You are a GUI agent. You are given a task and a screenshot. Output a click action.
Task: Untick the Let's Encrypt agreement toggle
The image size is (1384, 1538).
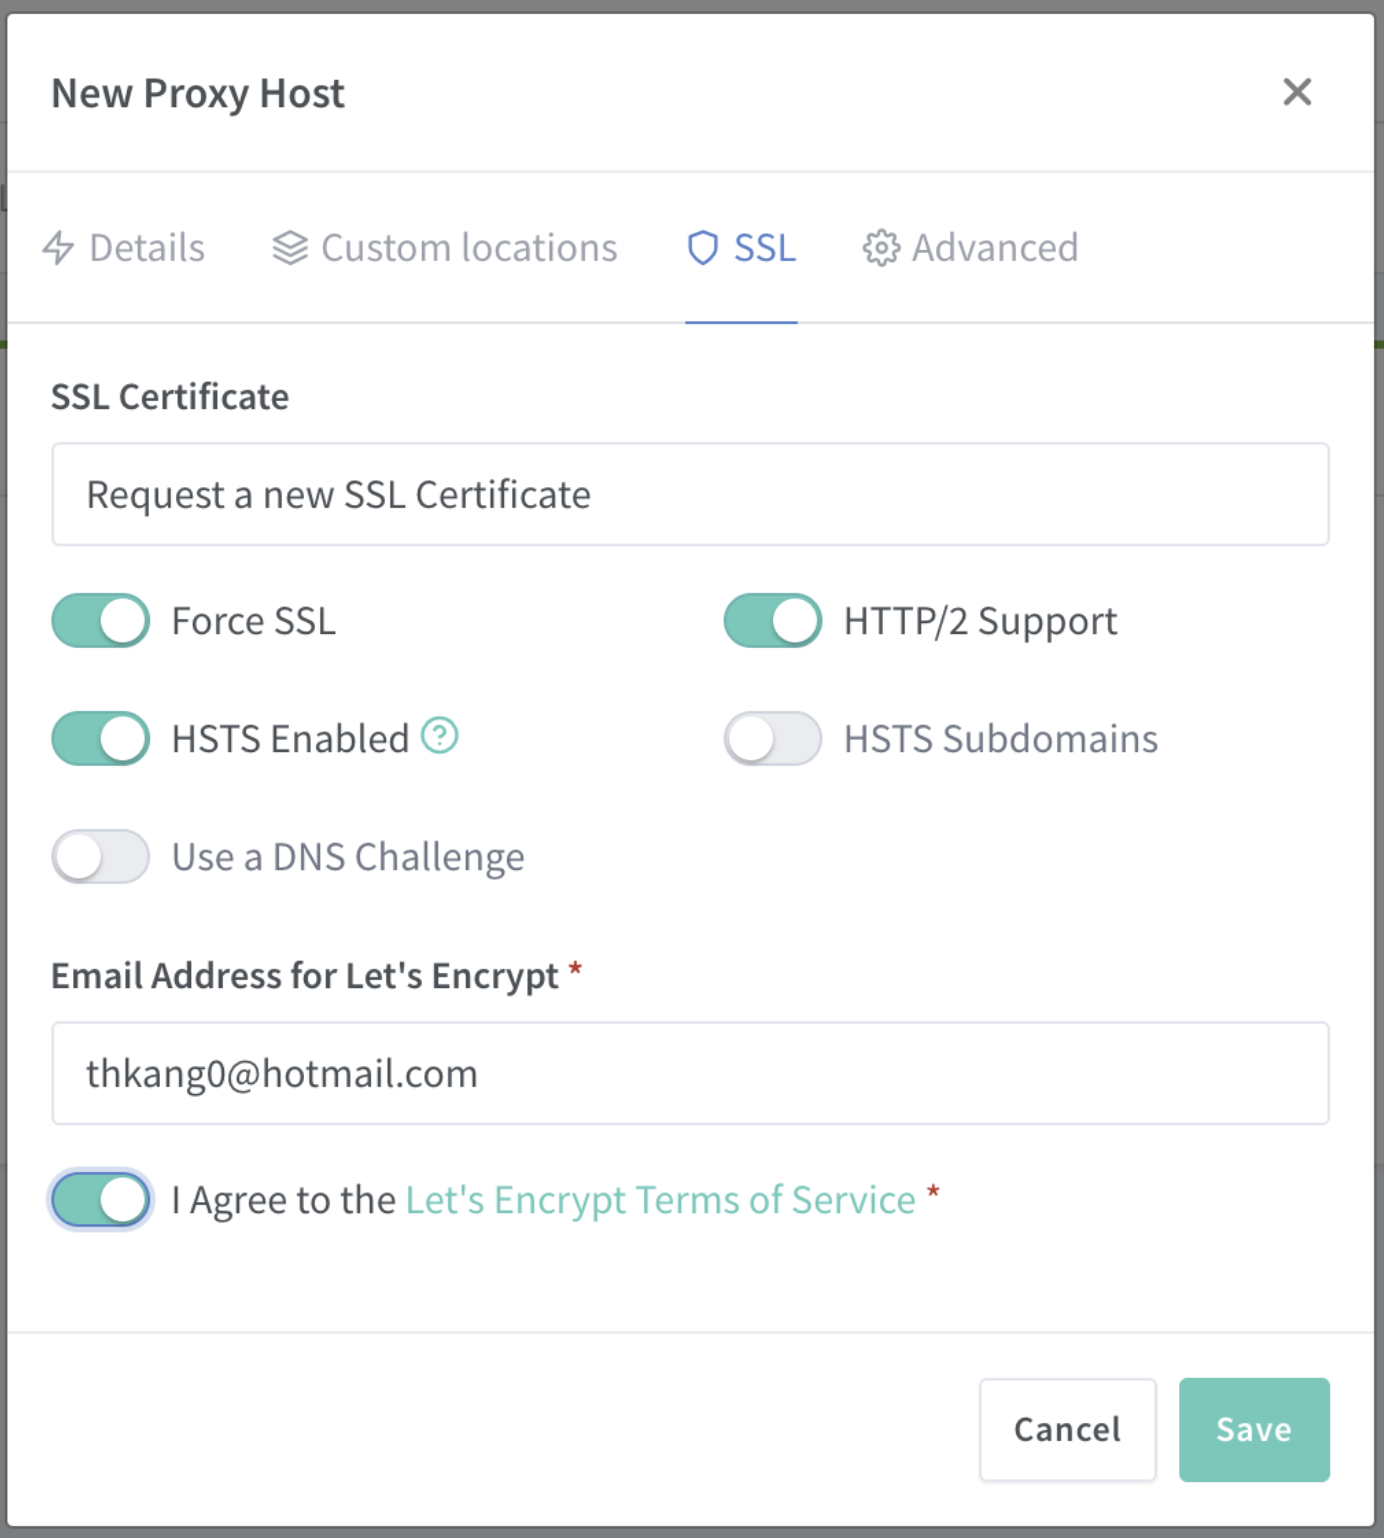(x=101, y=1200)
